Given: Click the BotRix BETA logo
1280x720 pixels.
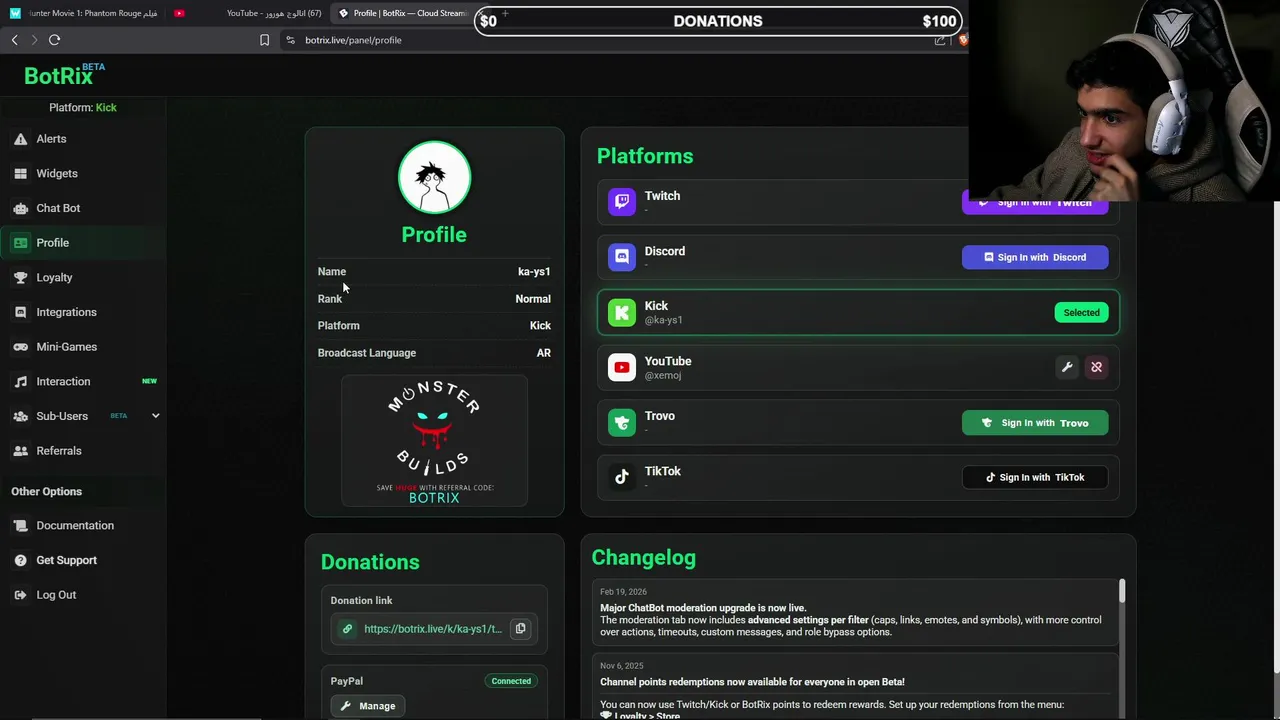Looking at the screenshot, I should pos(64,75).
